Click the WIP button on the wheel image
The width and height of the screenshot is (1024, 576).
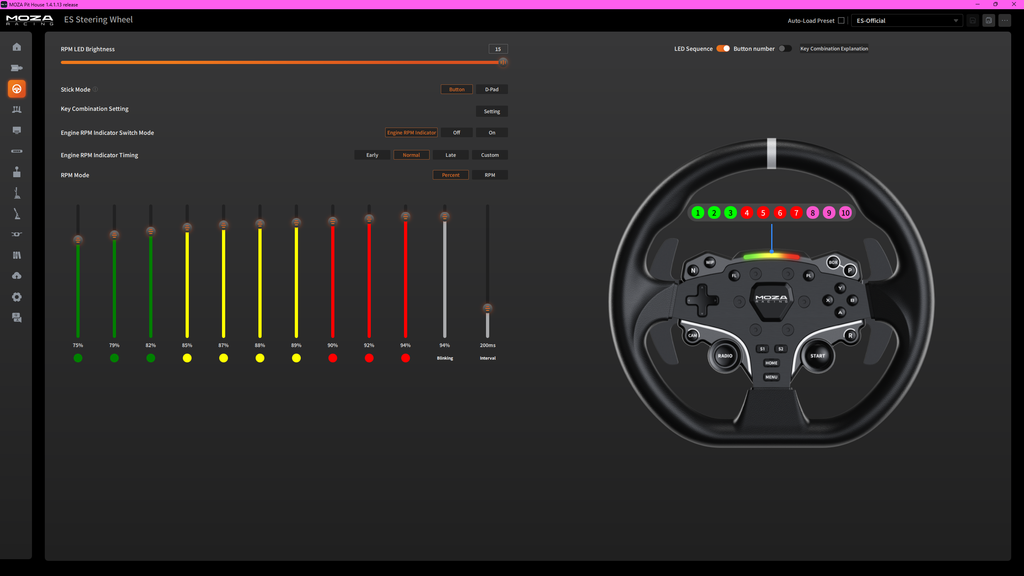[709, 263]
